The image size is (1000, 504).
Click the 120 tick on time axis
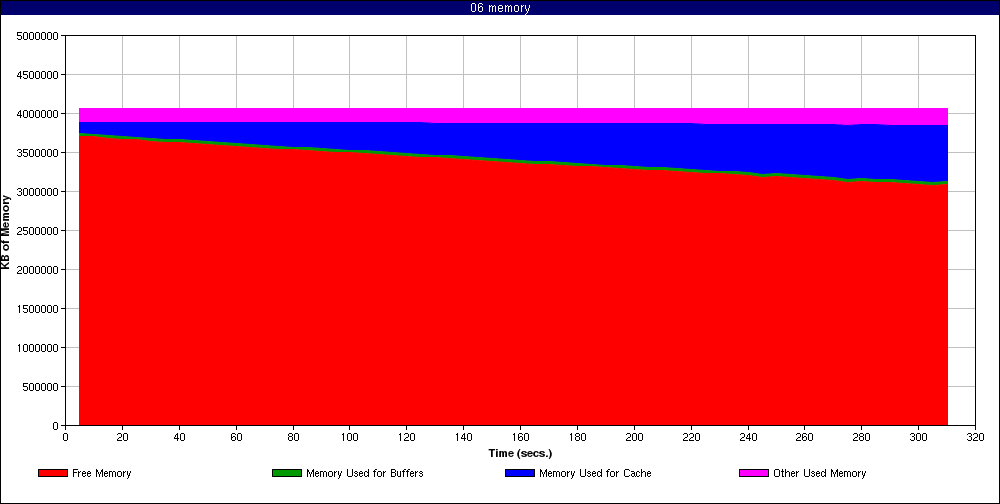coord(406,438)
